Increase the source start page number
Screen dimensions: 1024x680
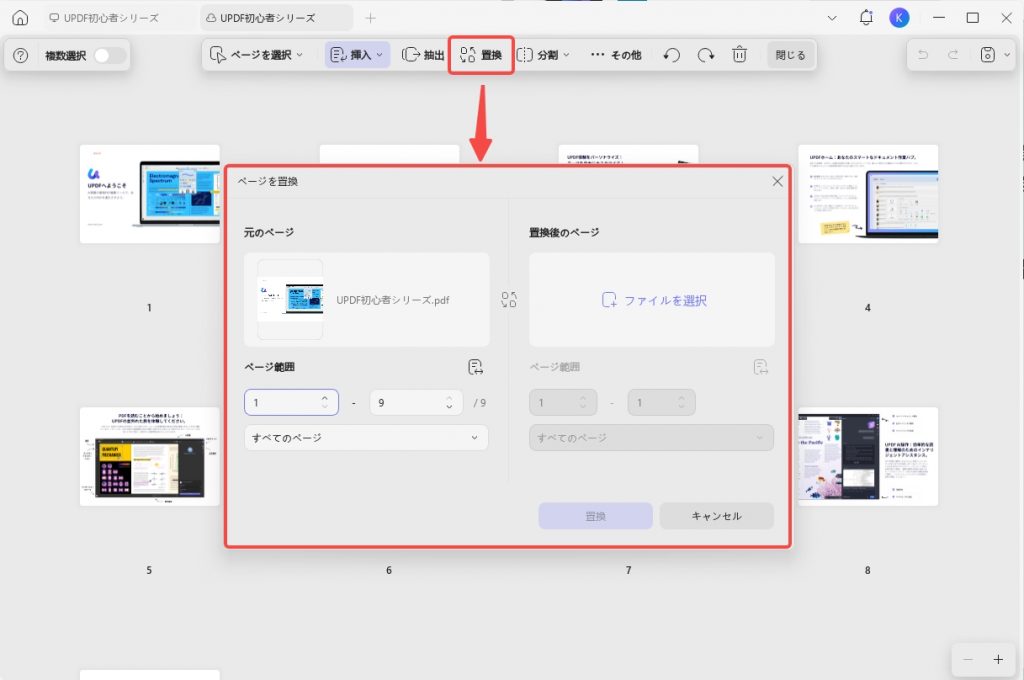coord(325,397)
